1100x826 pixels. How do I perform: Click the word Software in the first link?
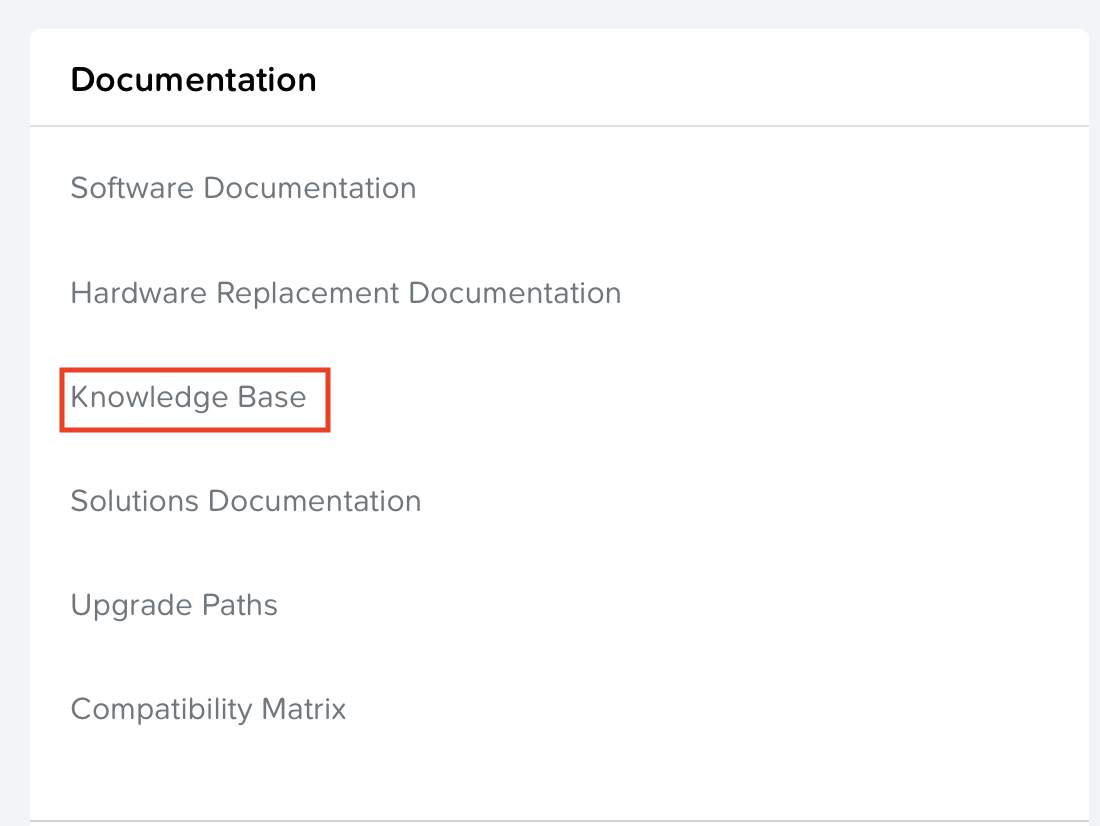(x=132, y=188)
